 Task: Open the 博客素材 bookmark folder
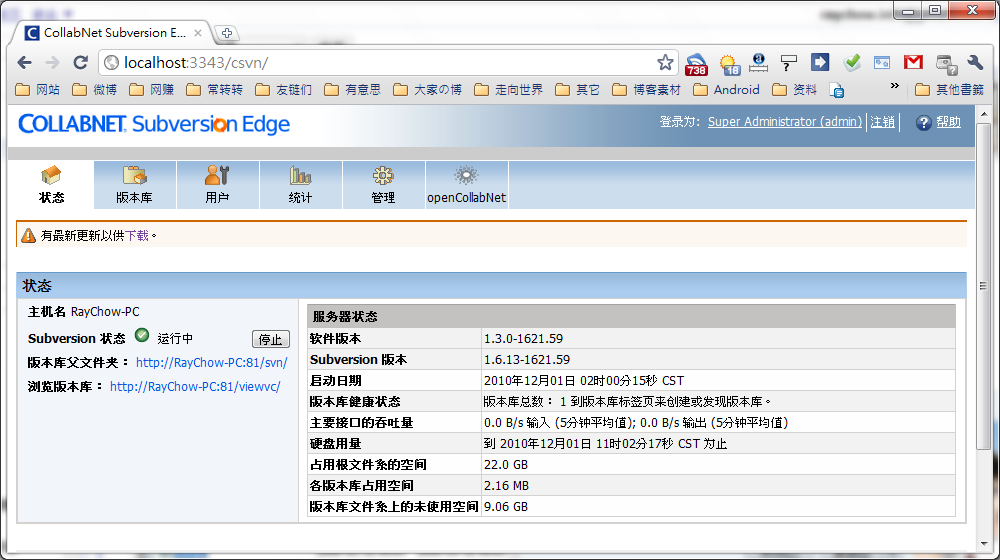[x=647, y=90]
